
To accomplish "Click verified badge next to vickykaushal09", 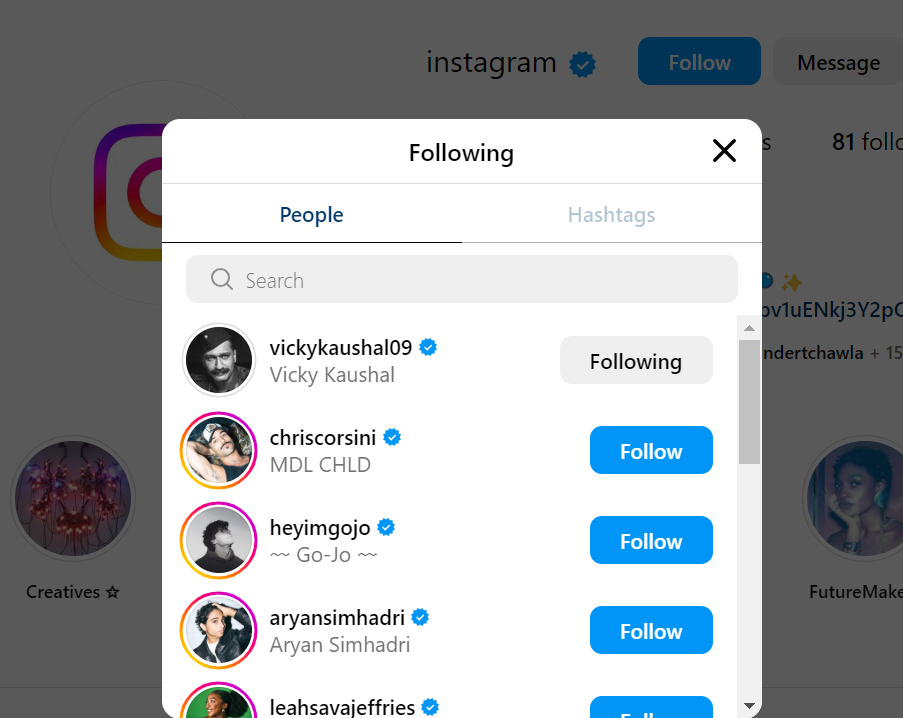I will [x=429, y=347].
